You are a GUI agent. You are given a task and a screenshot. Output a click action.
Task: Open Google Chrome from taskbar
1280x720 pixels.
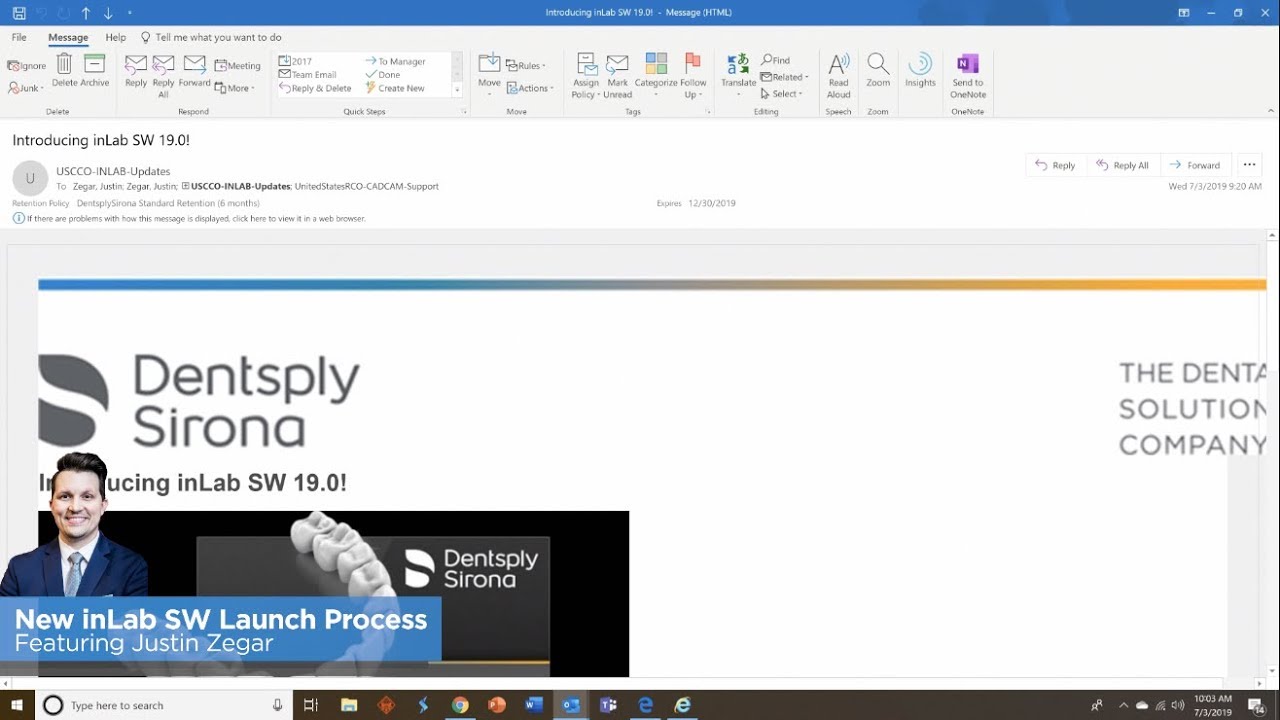[460, 705]
